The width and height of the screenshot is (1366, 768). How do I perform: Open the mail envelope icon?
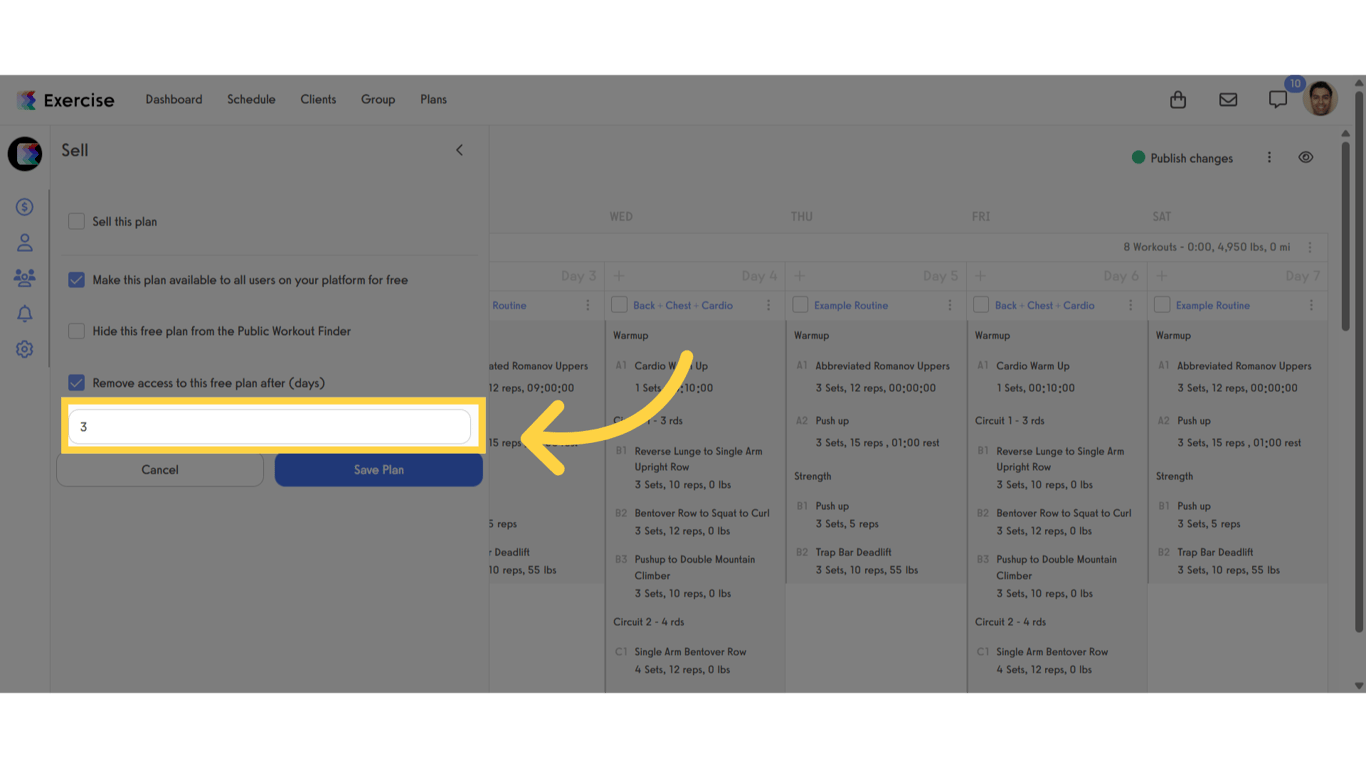coord(1228,100)
